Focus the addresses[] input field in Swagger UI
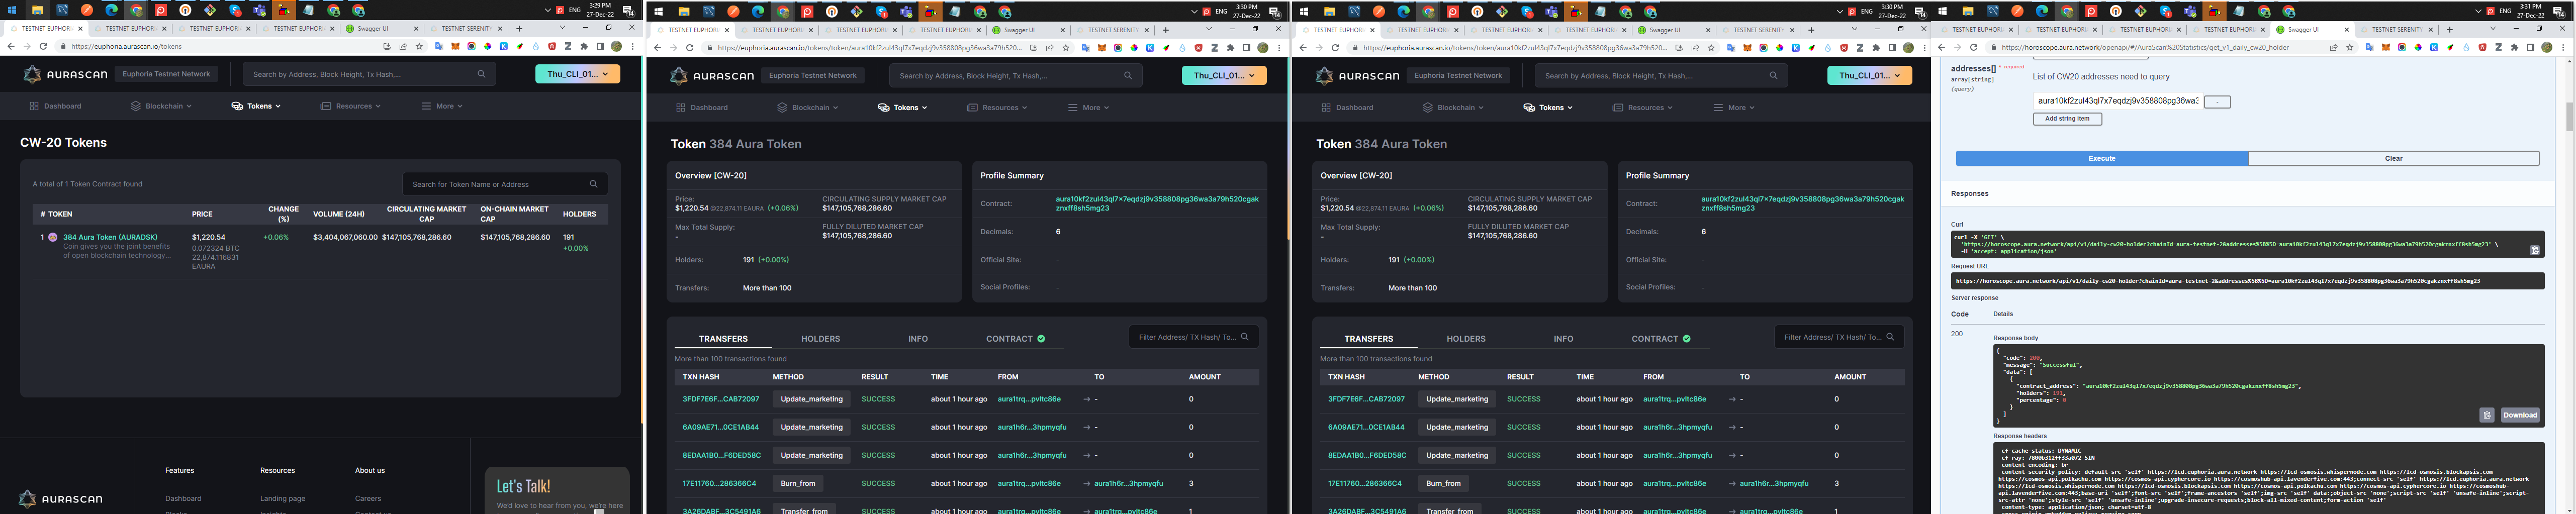The height and width of the screenshot is (514, 2576). pyautogui.click(x=2117, y=101)
